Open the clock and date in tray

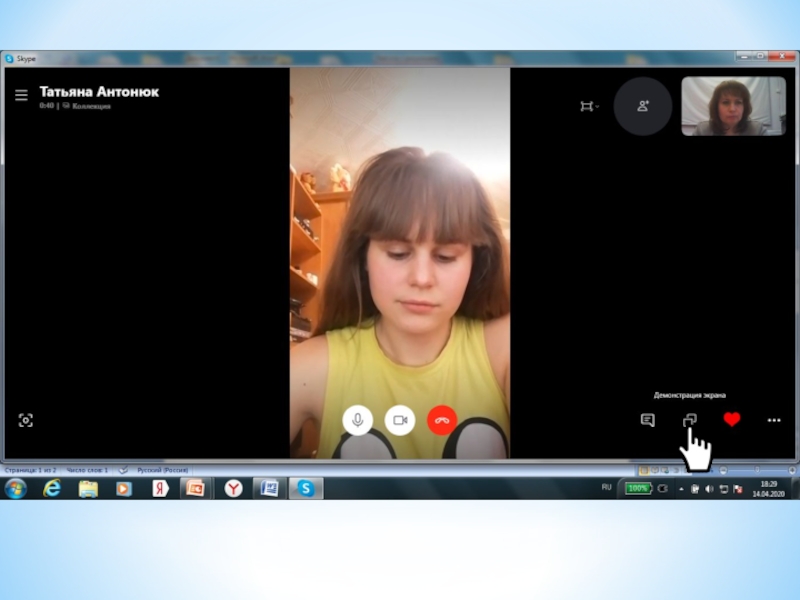[x=767, y=488]
